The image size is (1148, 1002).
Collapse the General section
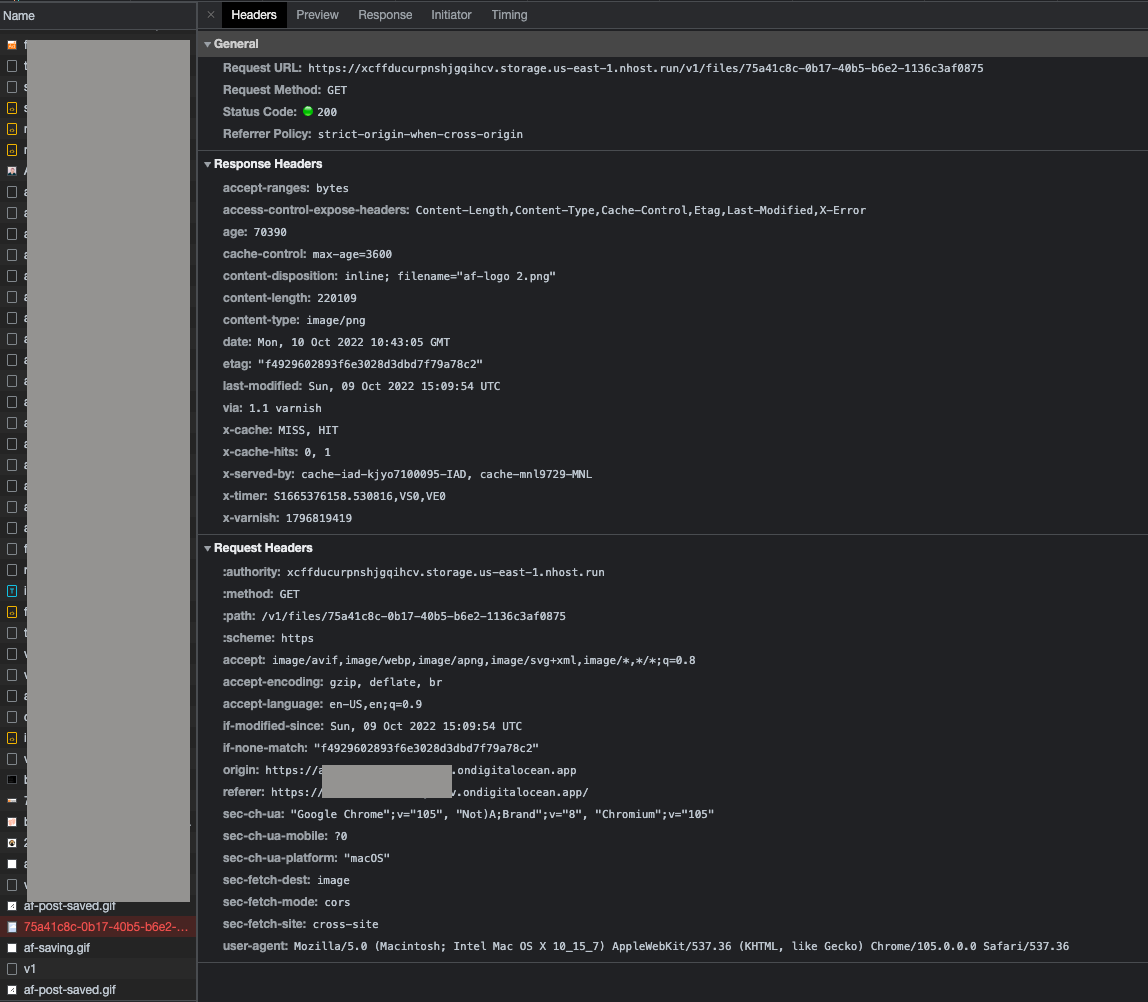pos(208,43)
